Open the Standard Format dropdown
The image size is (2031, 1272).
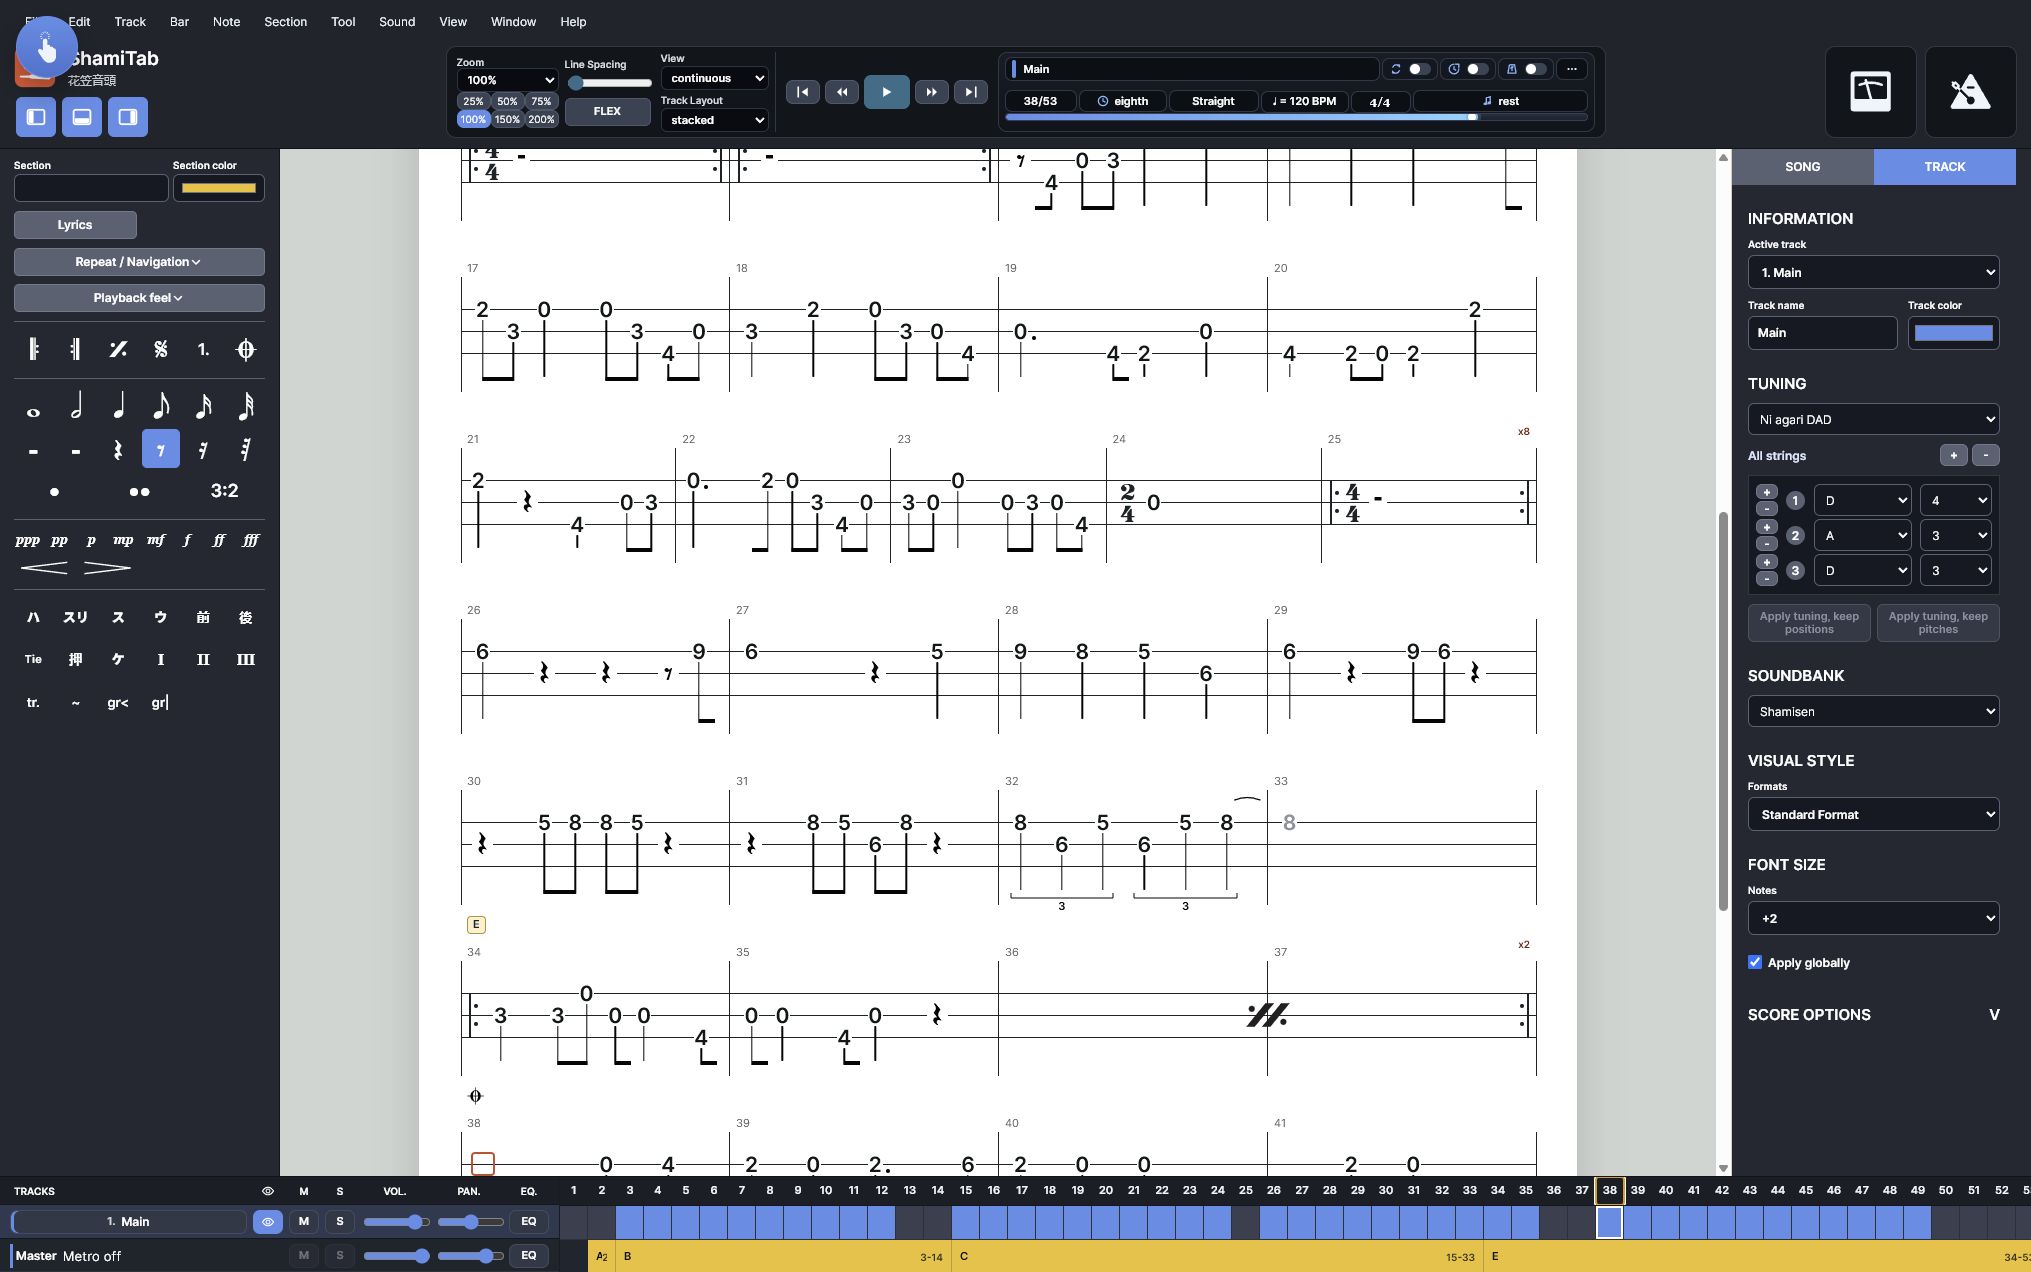1873,814
